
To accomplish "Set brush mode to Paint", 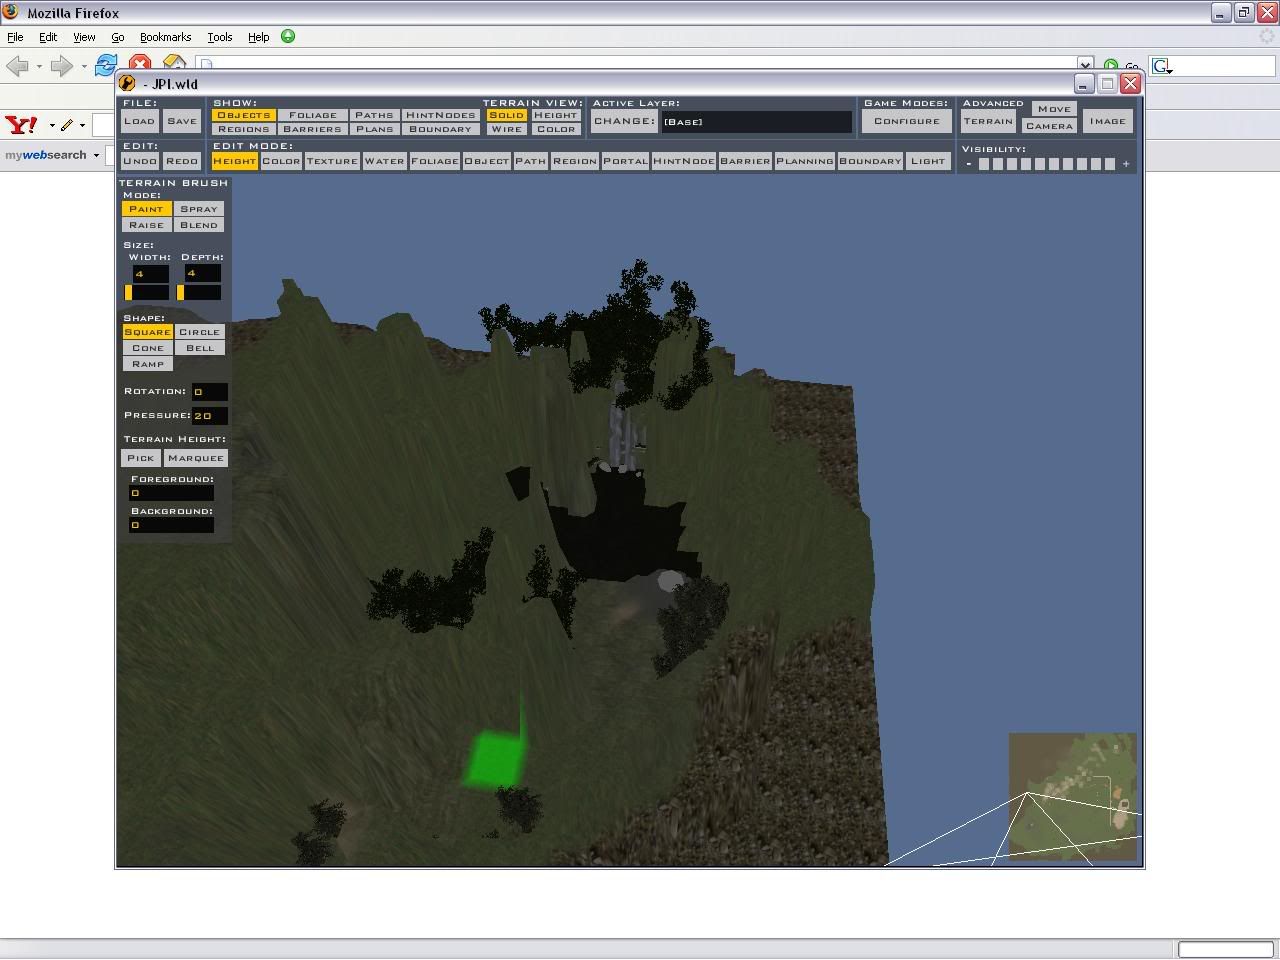I will pos(146,209).
